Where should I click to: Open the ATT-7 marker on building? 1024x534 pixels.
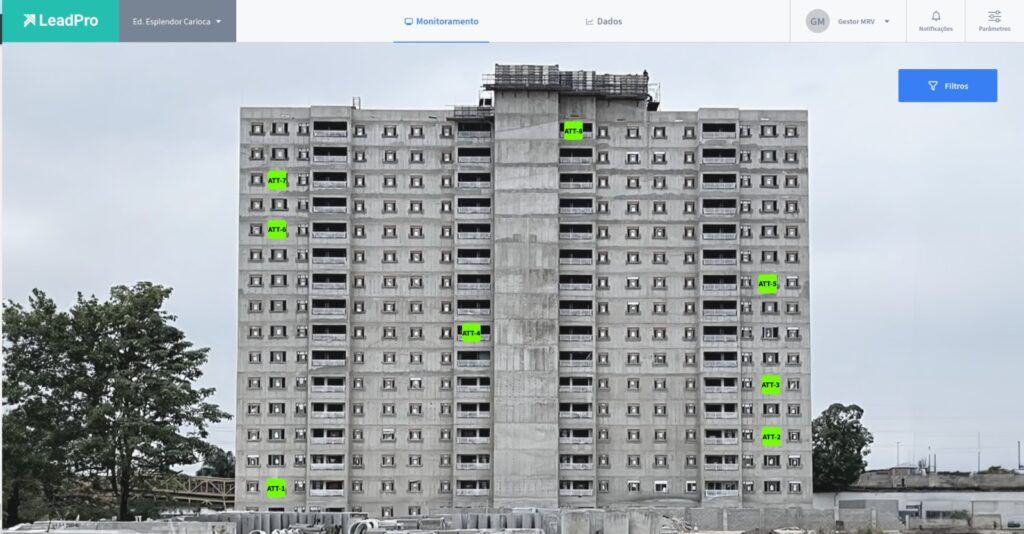pyautogui.click(x=277, y=181)
